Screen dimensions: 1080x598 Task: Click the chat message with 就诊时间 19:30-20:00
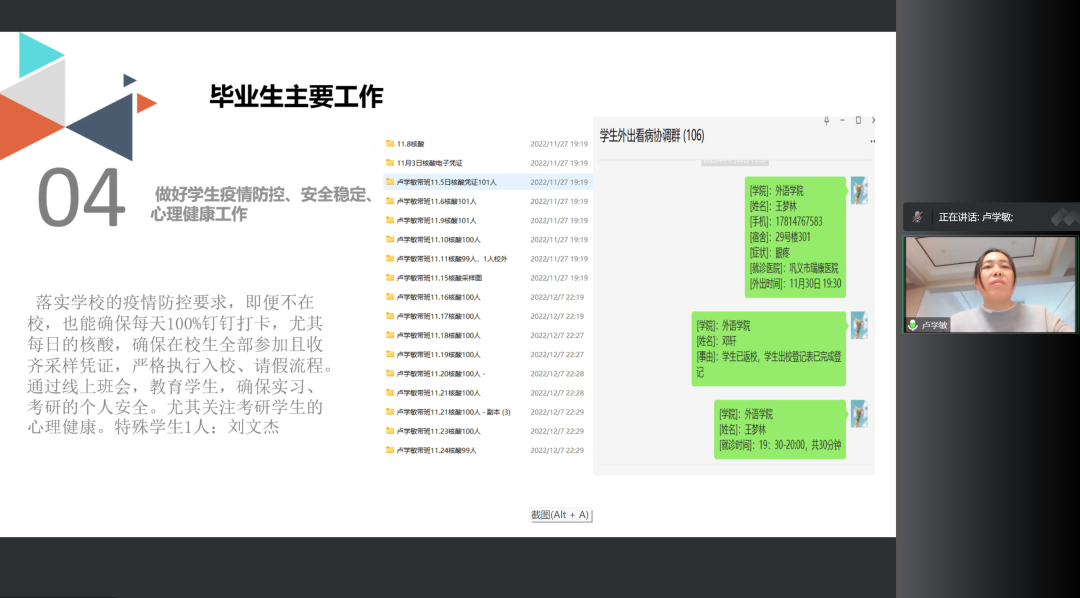point(780,429)
